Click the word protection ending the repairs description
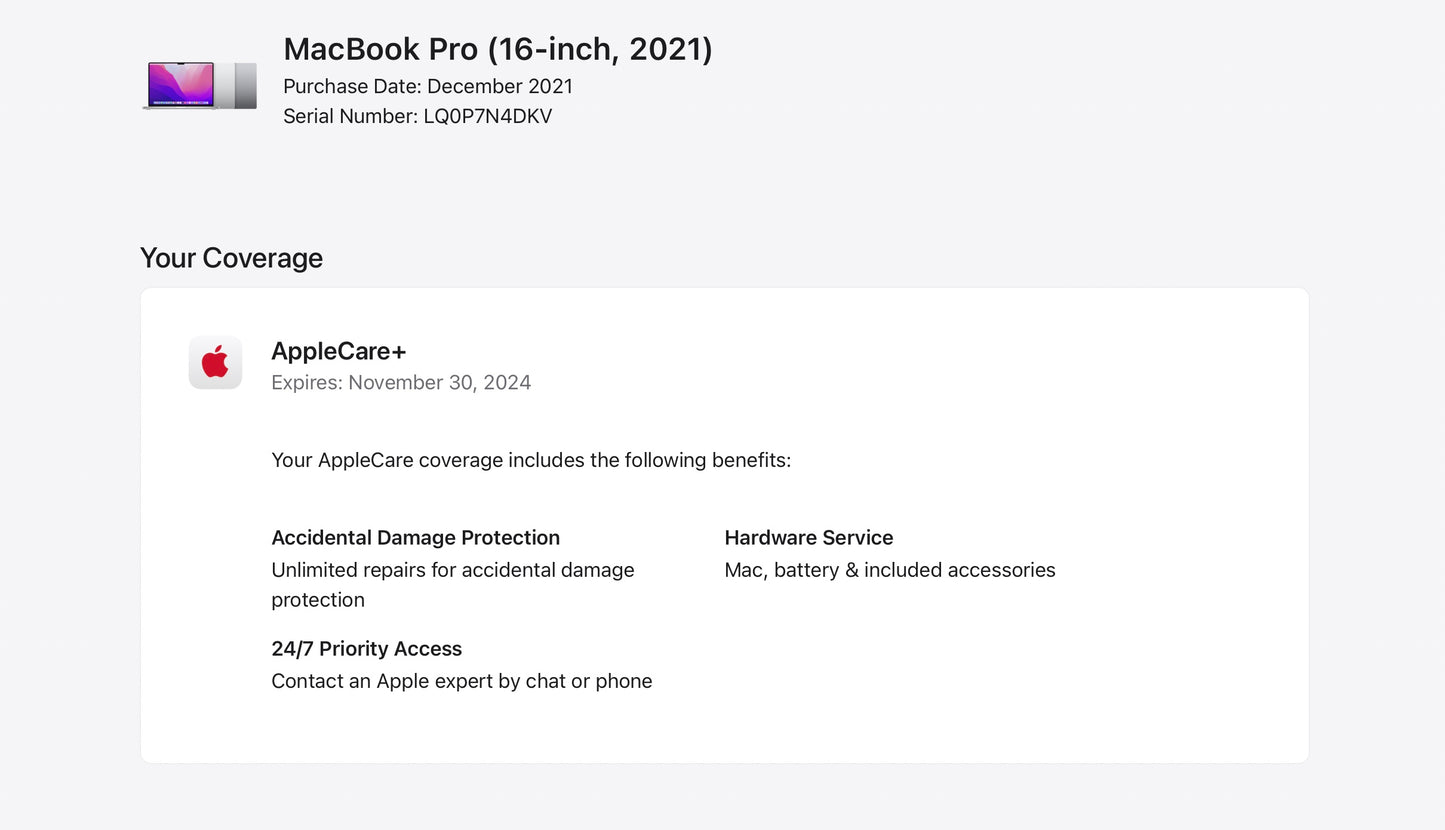Screen dimensions: 1445x830 pos(318,600)
